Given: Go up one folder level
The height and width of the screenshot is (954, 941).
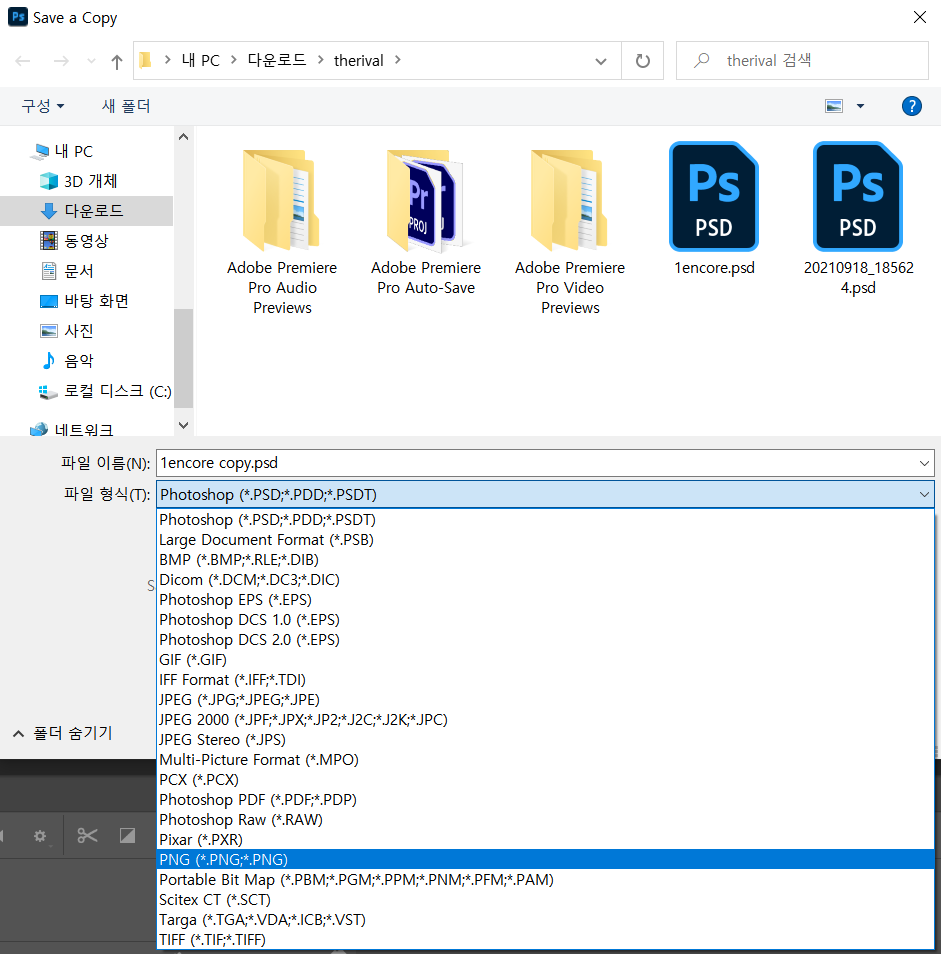Looking at the screenshot, I should point(117,61).
